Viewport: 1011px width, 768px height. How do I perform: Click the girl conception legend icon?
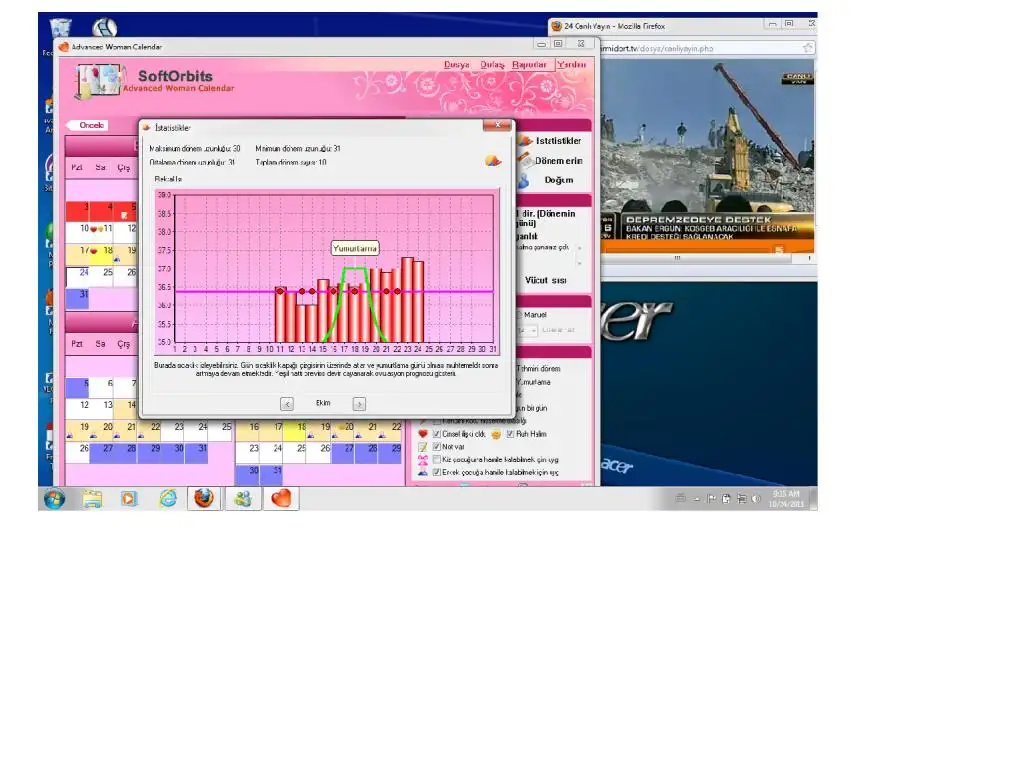[423, 460]
